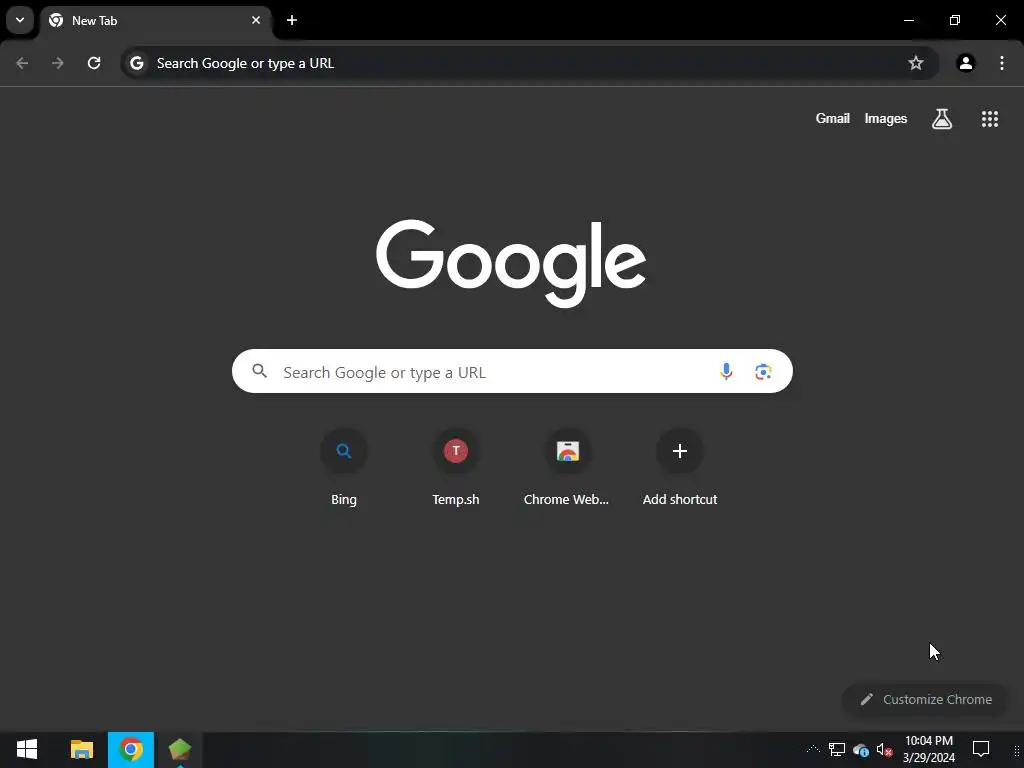This screenshot has width=1024, height=768.
Task: Select the New Tab tab
Action: [155, 21]
